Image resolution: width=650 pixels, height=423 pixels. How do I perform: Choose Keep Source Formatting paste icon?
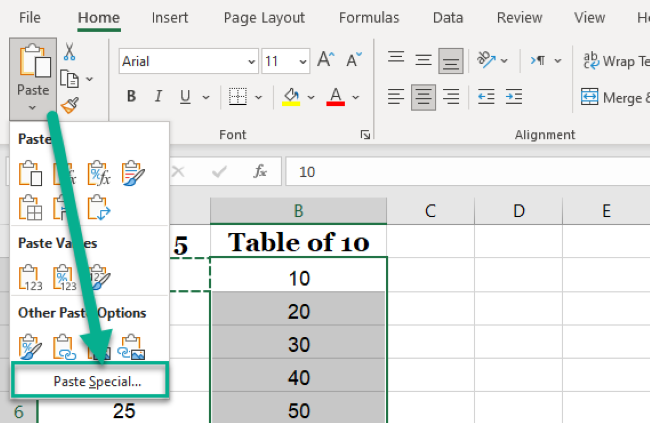coord(131,173)
